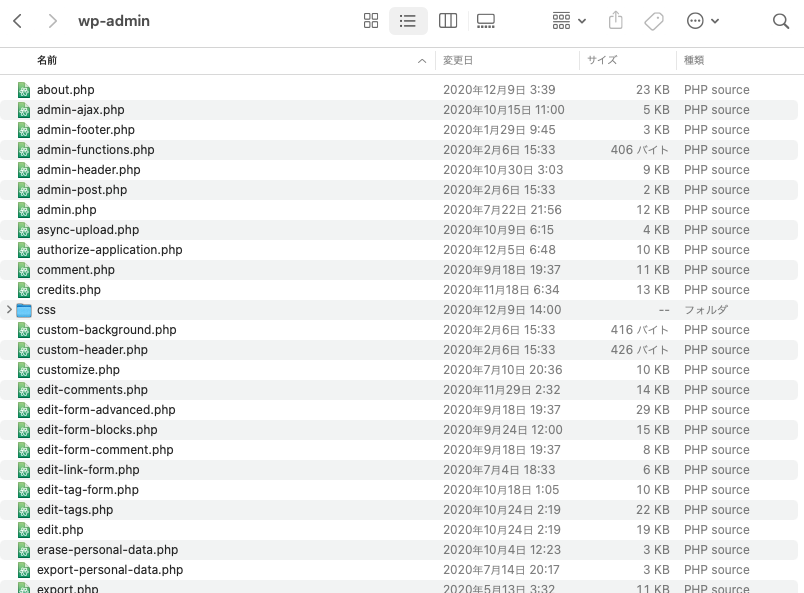804x593 pixels.
Task: Sort files by サイズ column
Action: [x=602, y=61]
